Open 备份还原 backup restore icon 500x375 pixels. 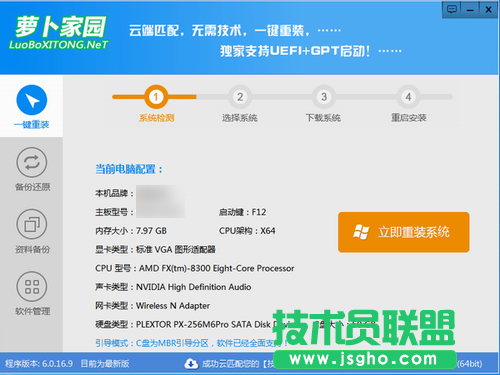32,162
